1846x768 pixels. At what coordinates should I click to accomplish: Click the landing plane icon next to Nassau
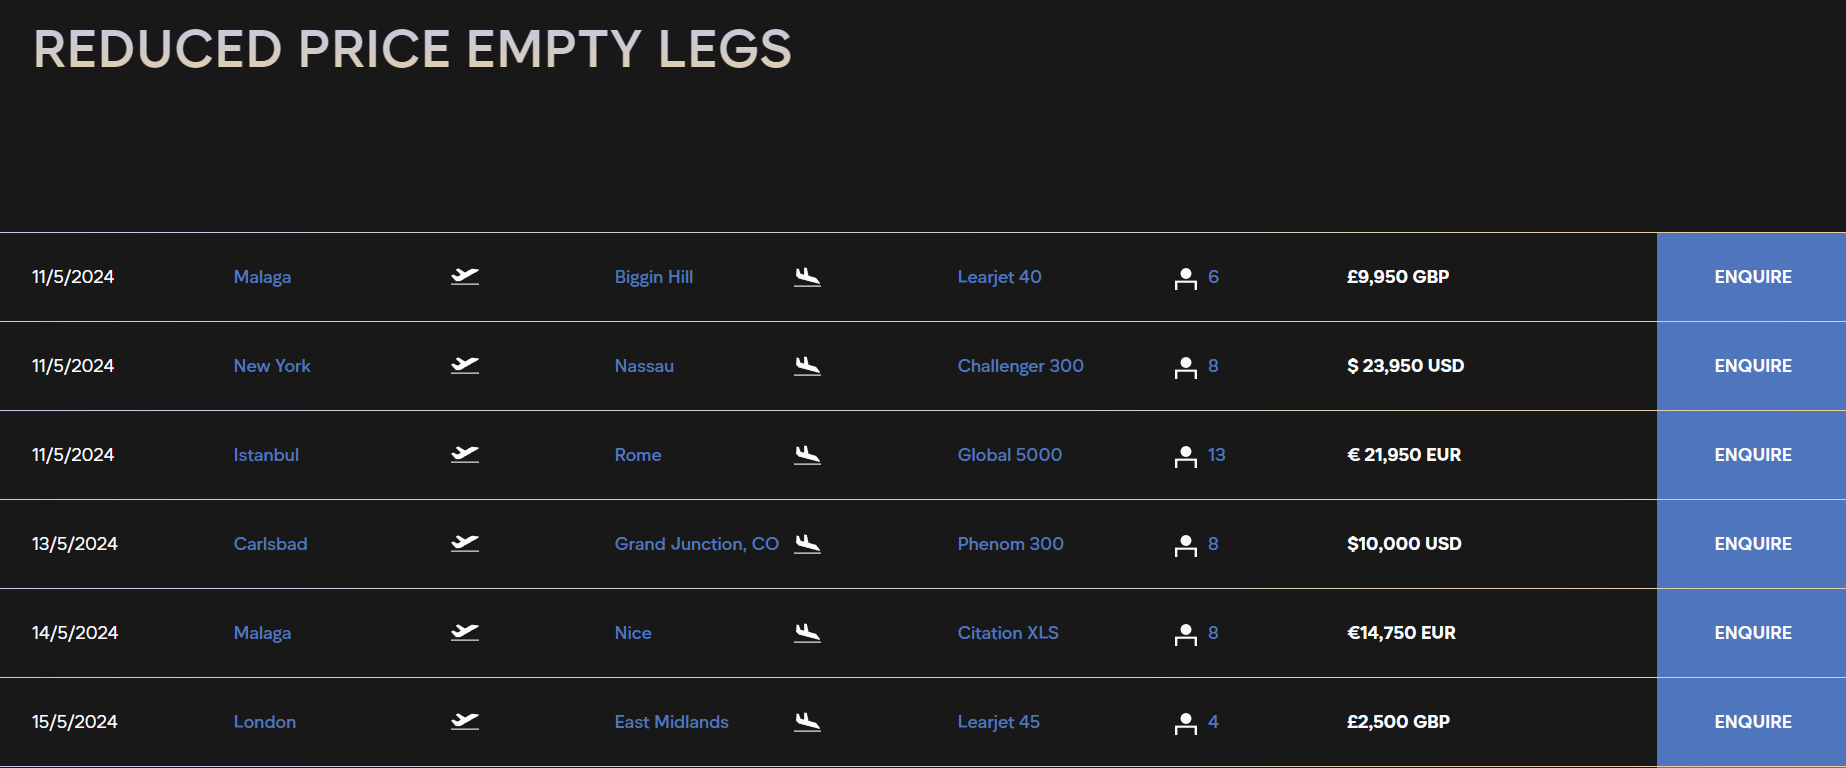pos(807,366)
